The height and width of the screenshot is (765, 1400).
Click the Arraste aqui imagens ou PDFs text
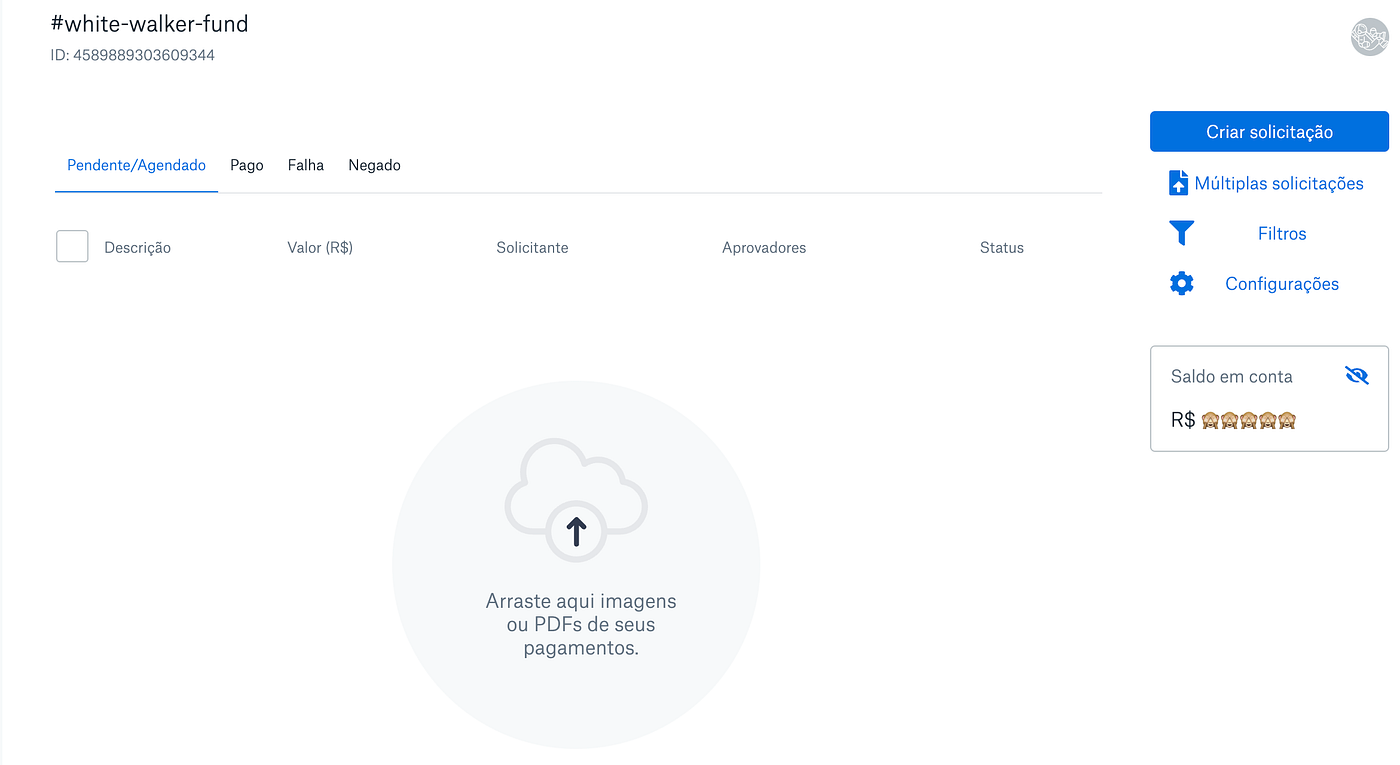(581, 624)
